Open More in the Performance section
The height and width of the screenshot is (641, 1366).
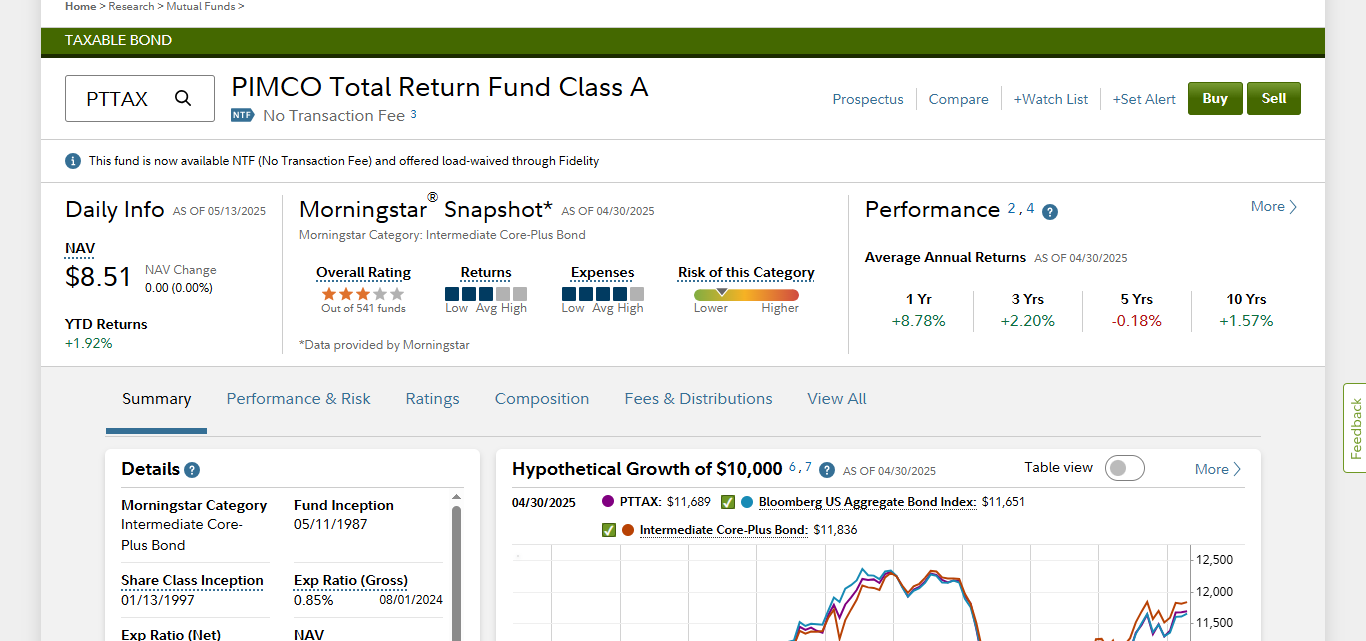[1274, 207]
